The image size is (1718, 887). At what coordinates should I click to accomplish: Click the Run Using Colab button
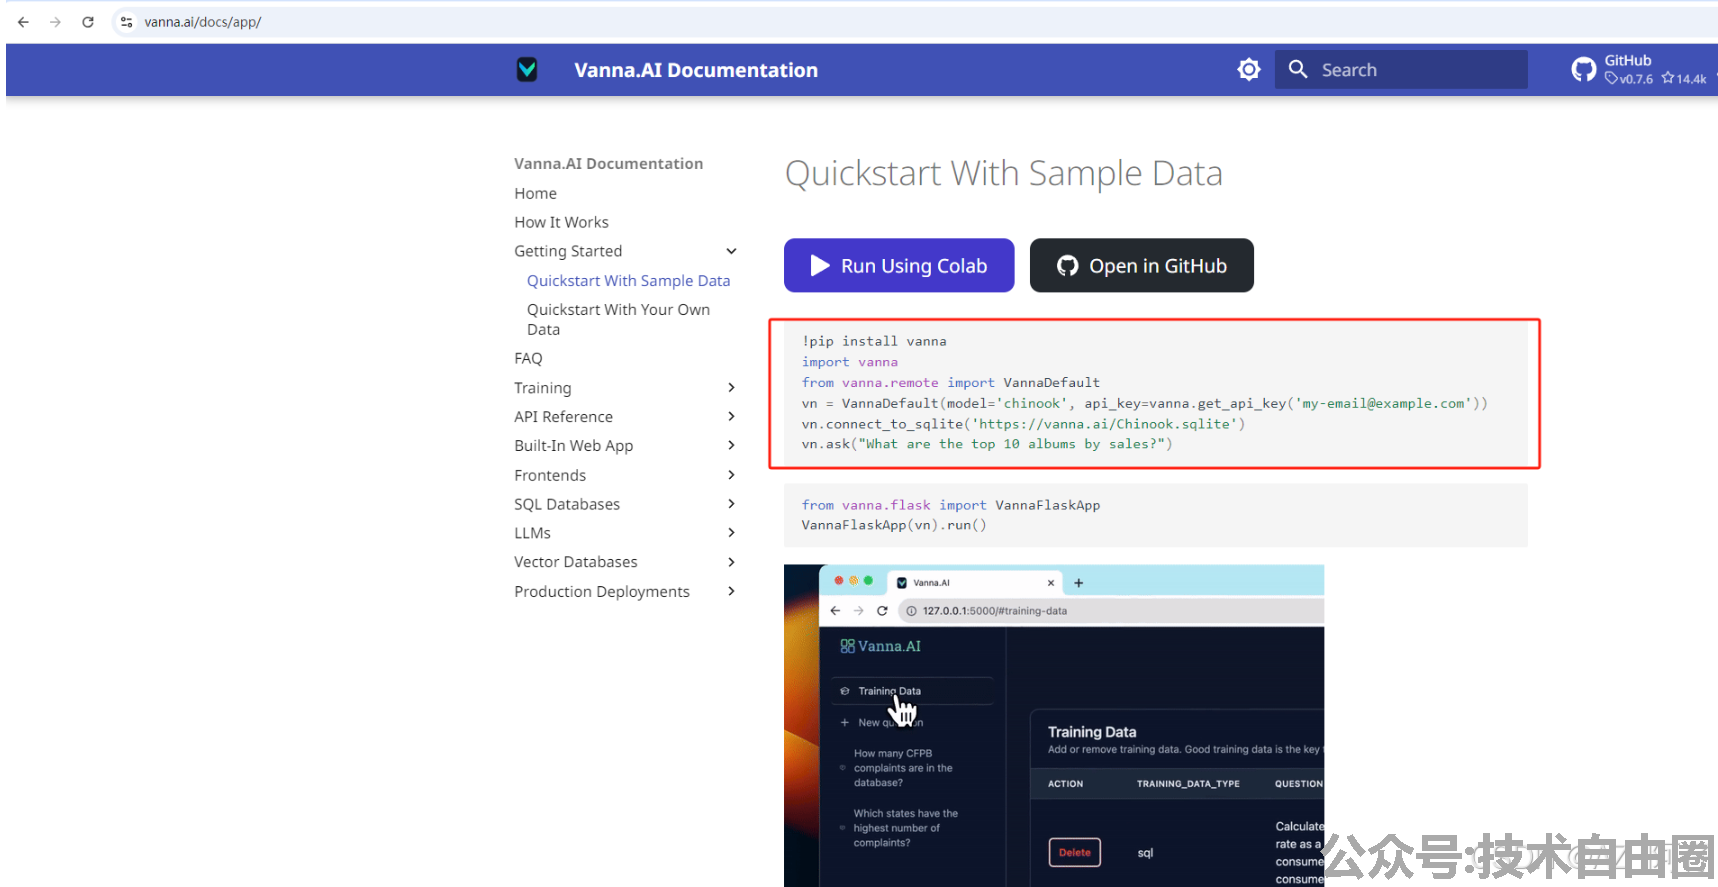tap(899, 265)
